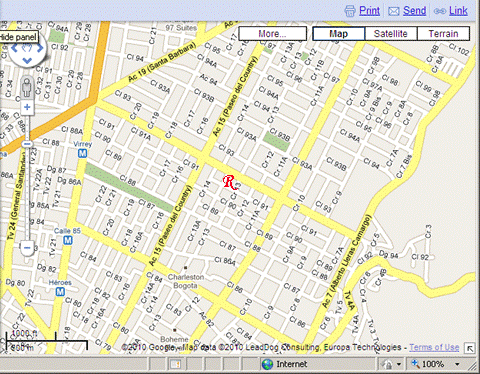Image resolution: width=480 pixels, height=374 pixels.
Task: Select the Virrey metro station icon
Action: pyautogui.click(x=82, y=153)
